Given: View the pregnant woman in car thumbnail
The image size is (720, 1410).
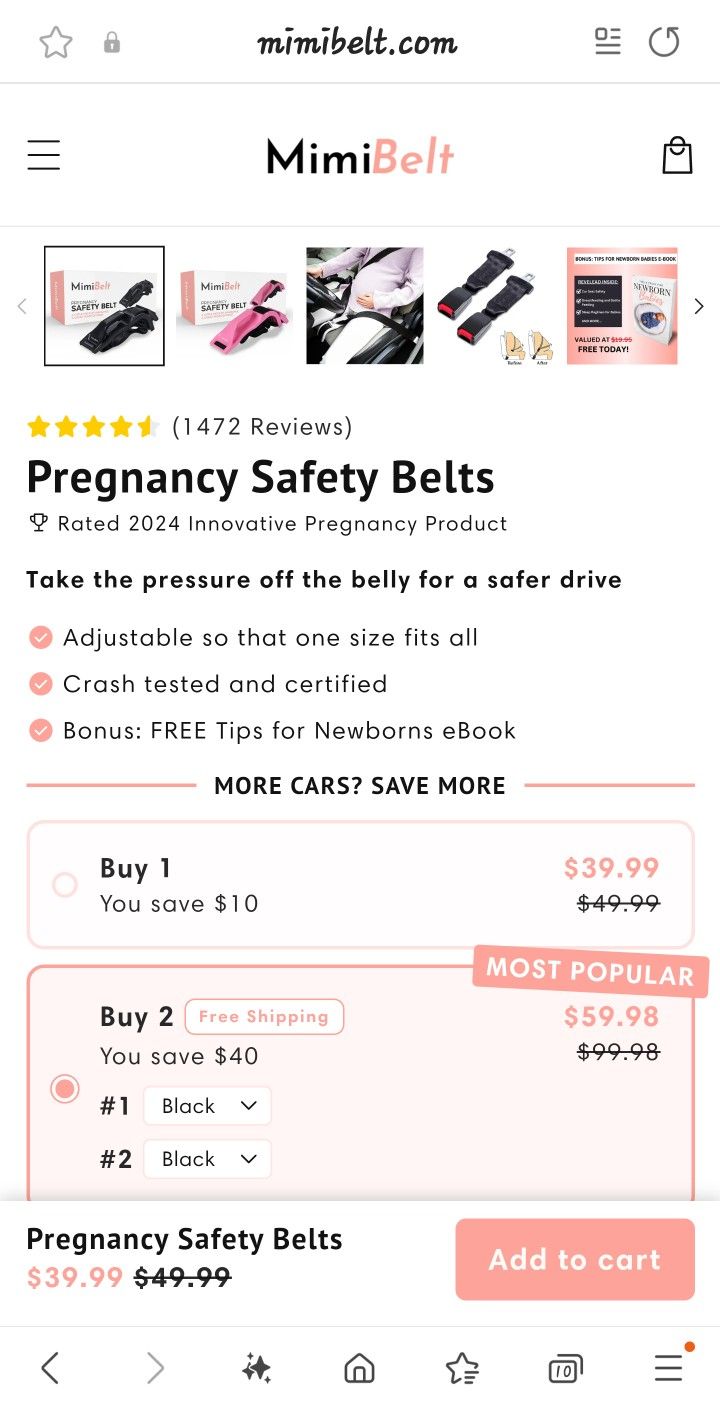Looking at the screenshot, I should 365,306.
